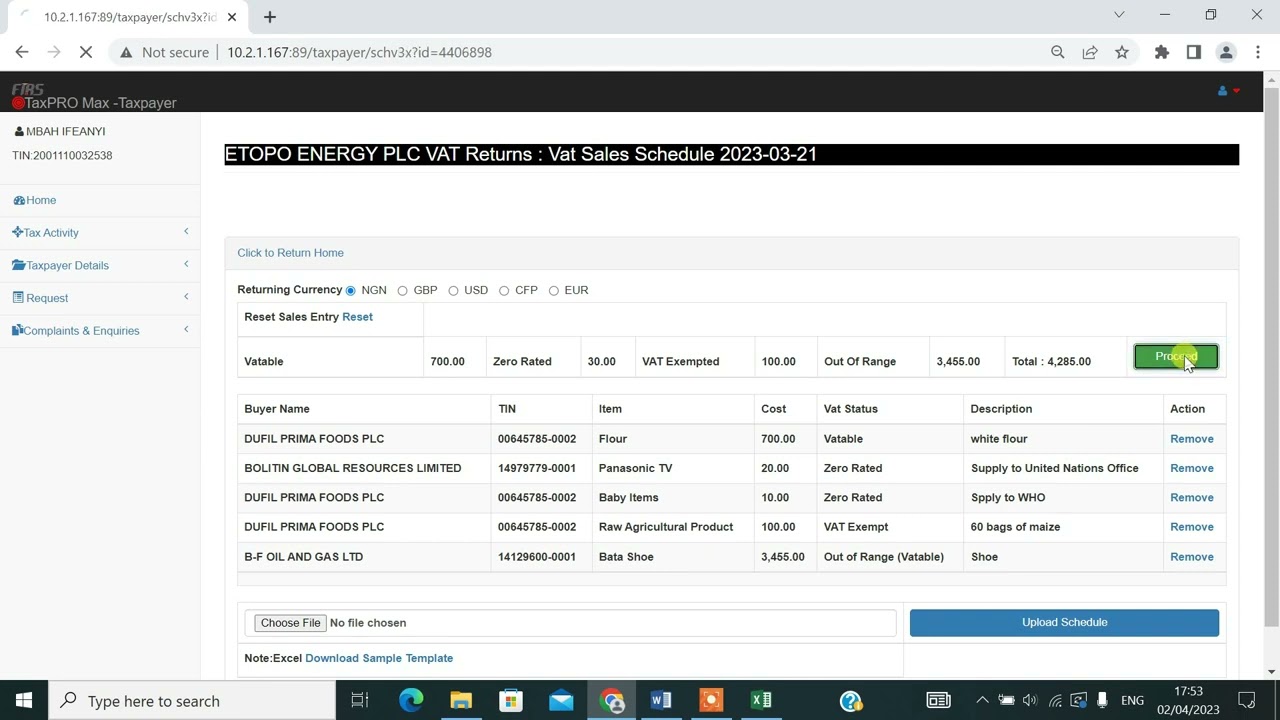Download the Sample Template
The height and width of the screenshot is (720, 1280).
click(x=379, y=658)
